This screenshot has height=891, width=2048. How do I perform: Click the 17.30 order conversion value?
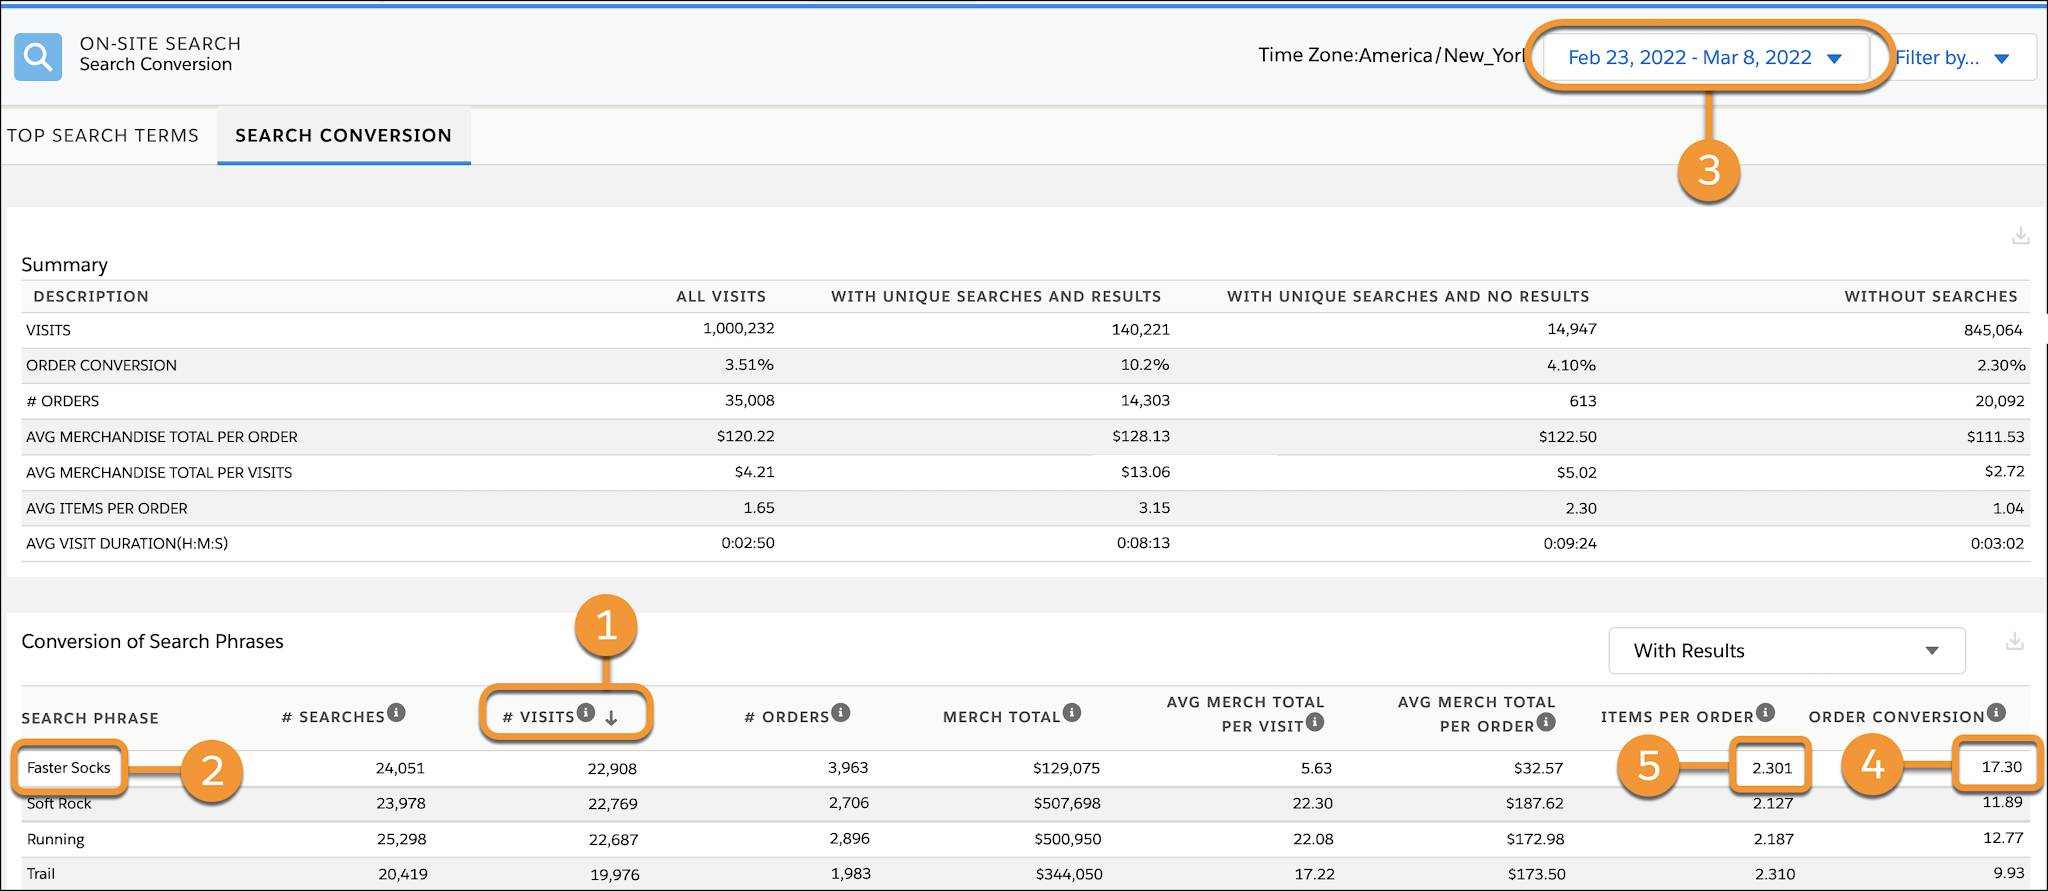2002,767
